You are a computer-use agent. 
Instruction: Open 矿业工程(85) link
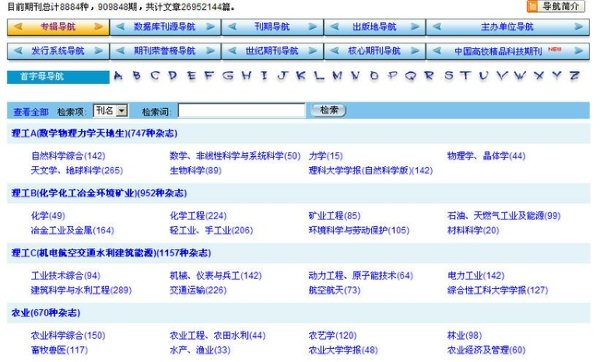tap(334, 215)
